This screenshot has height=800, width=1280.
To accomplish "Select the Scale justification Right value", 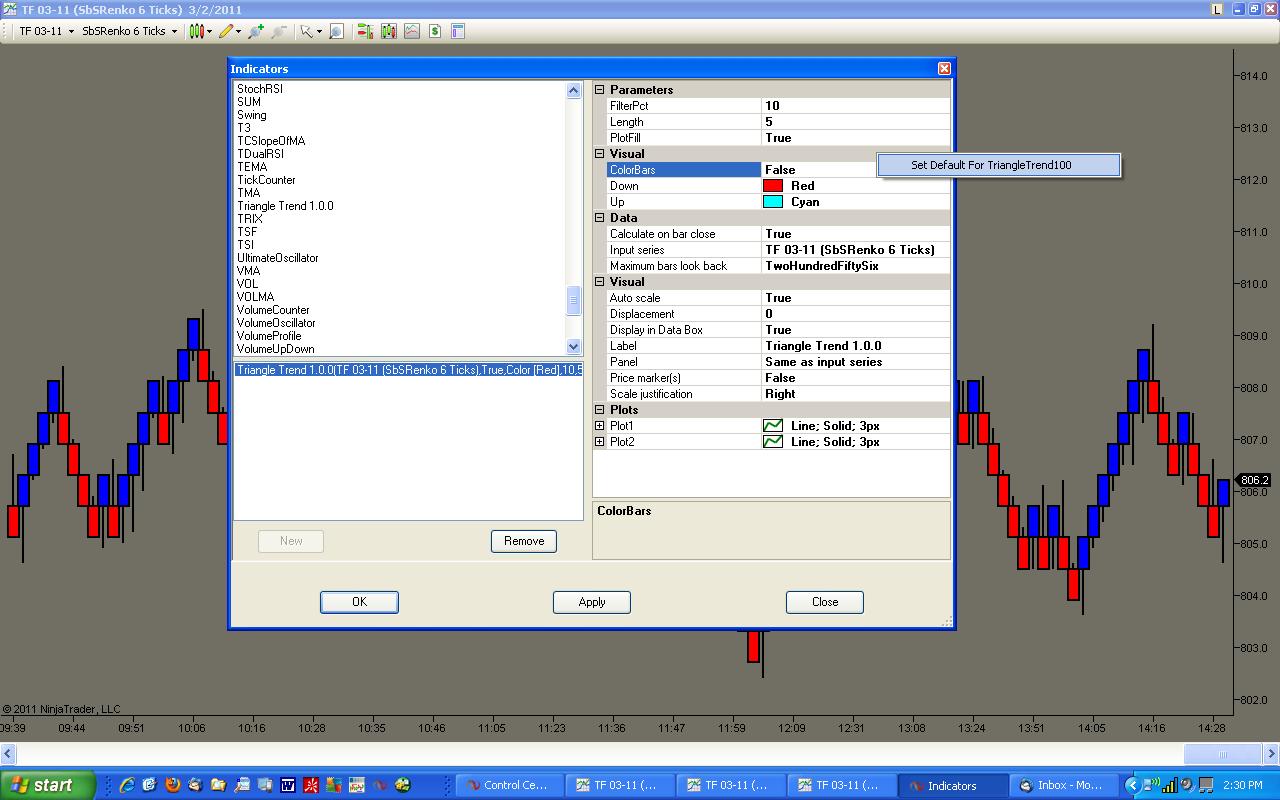I will (855, 394).
